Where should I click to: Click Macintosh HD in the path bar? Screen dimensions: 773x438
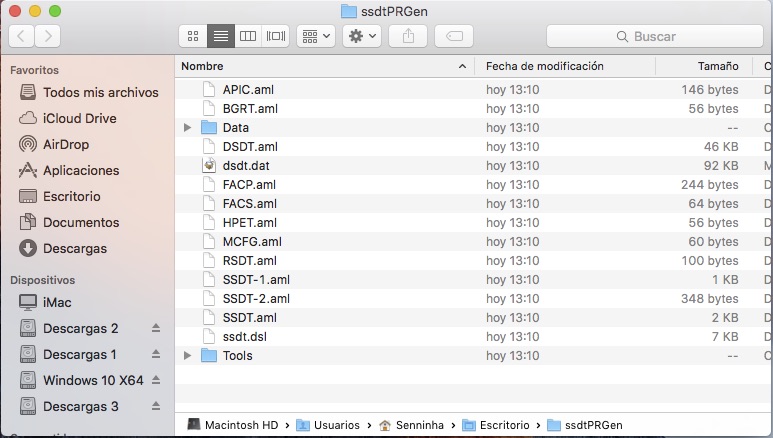[x=233, y=425]
